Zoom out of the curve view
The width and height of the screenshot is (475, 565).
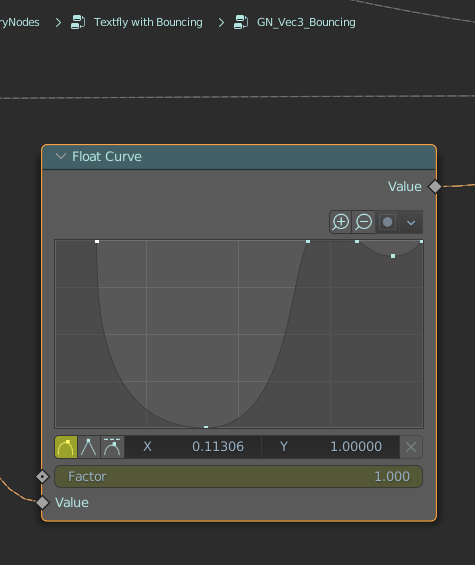point(364,222)
